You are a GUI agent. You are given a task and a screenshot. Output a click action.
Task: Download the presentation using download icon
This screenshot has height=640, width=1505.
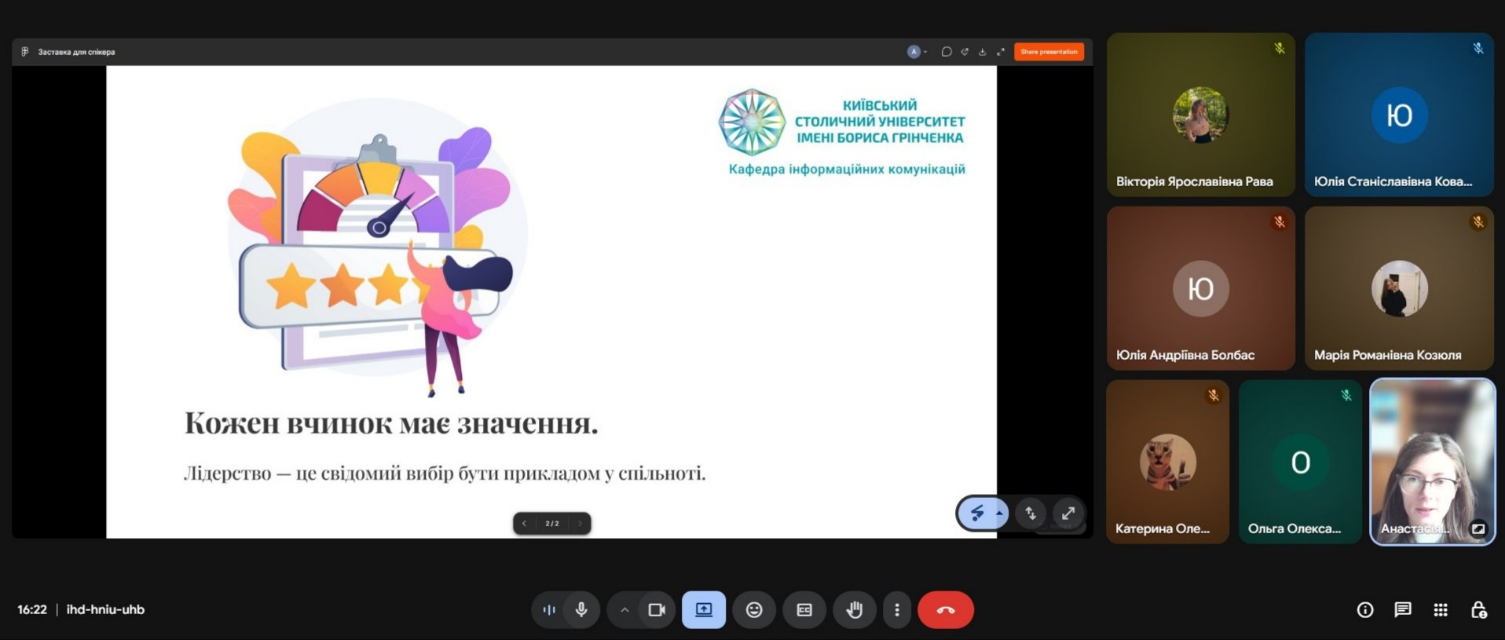pyautogui.click(x=982, y=52)
